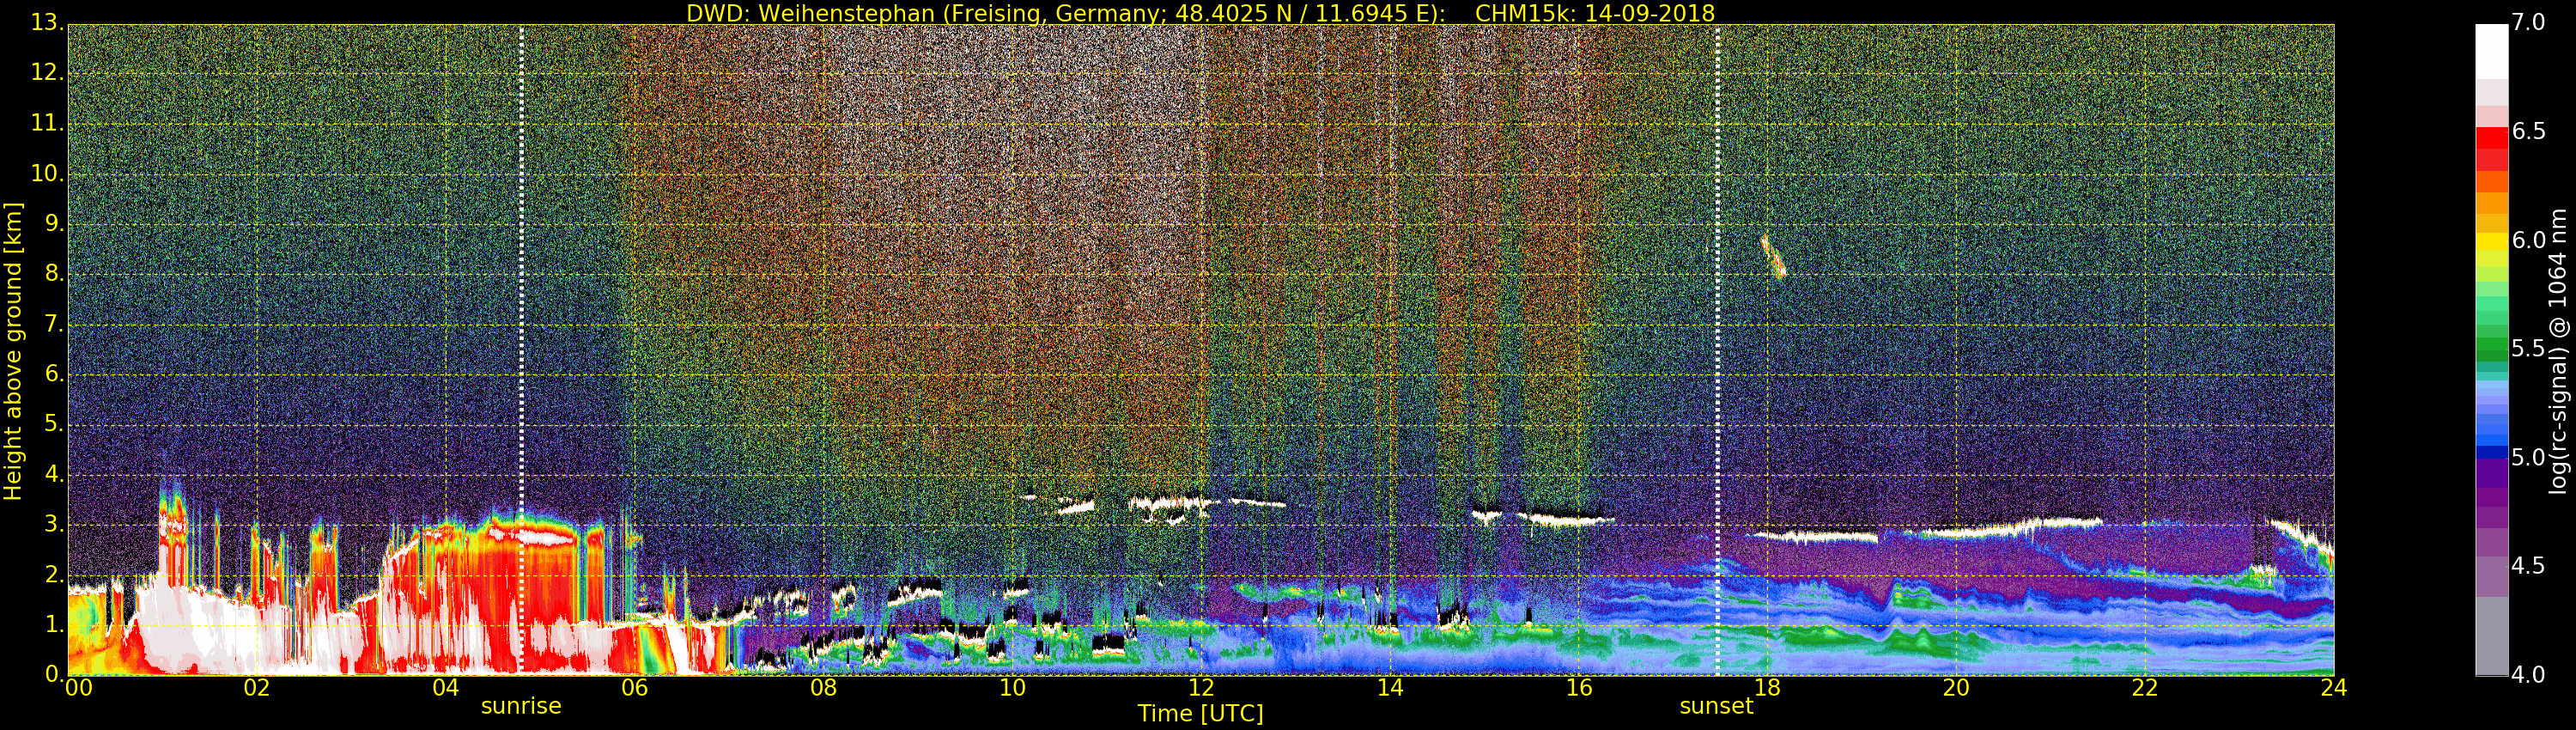Click the '0.' height tick label
Screen dimensions: 2576x730
tap(53, 674)
